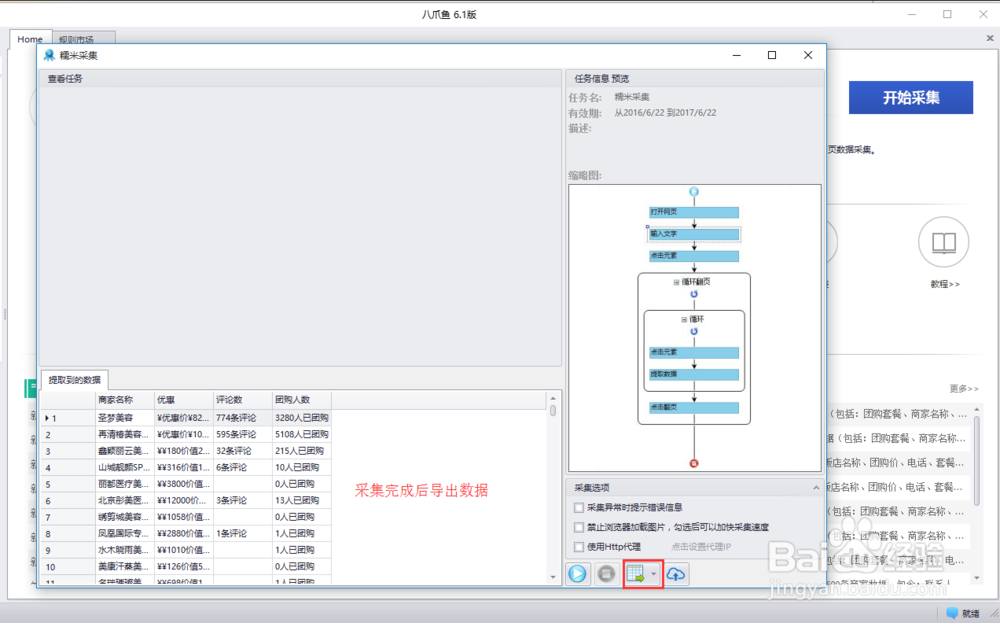This screenshot has width=1000, height=623.
Task: Click the 点击设置代理IP link
Action: pyautogui.click(x=701, y=547)
